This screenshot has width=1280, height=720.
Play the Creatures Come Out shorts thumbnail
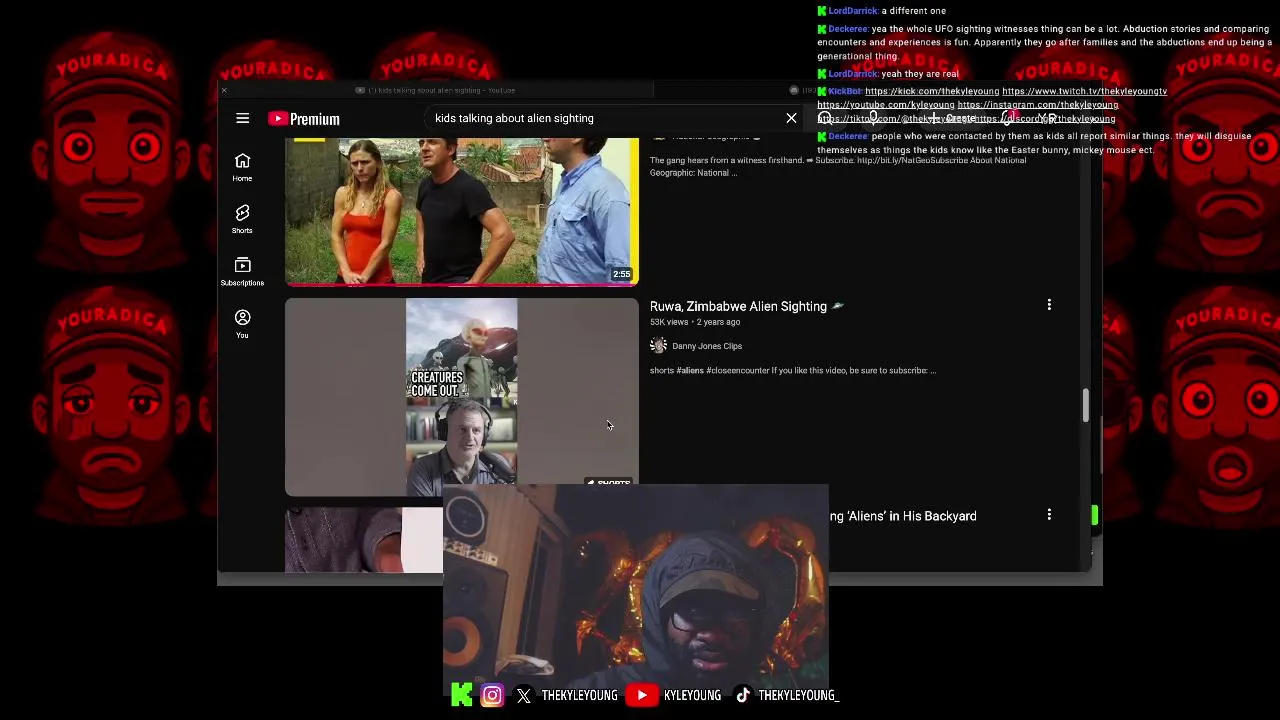coord(462,397)
